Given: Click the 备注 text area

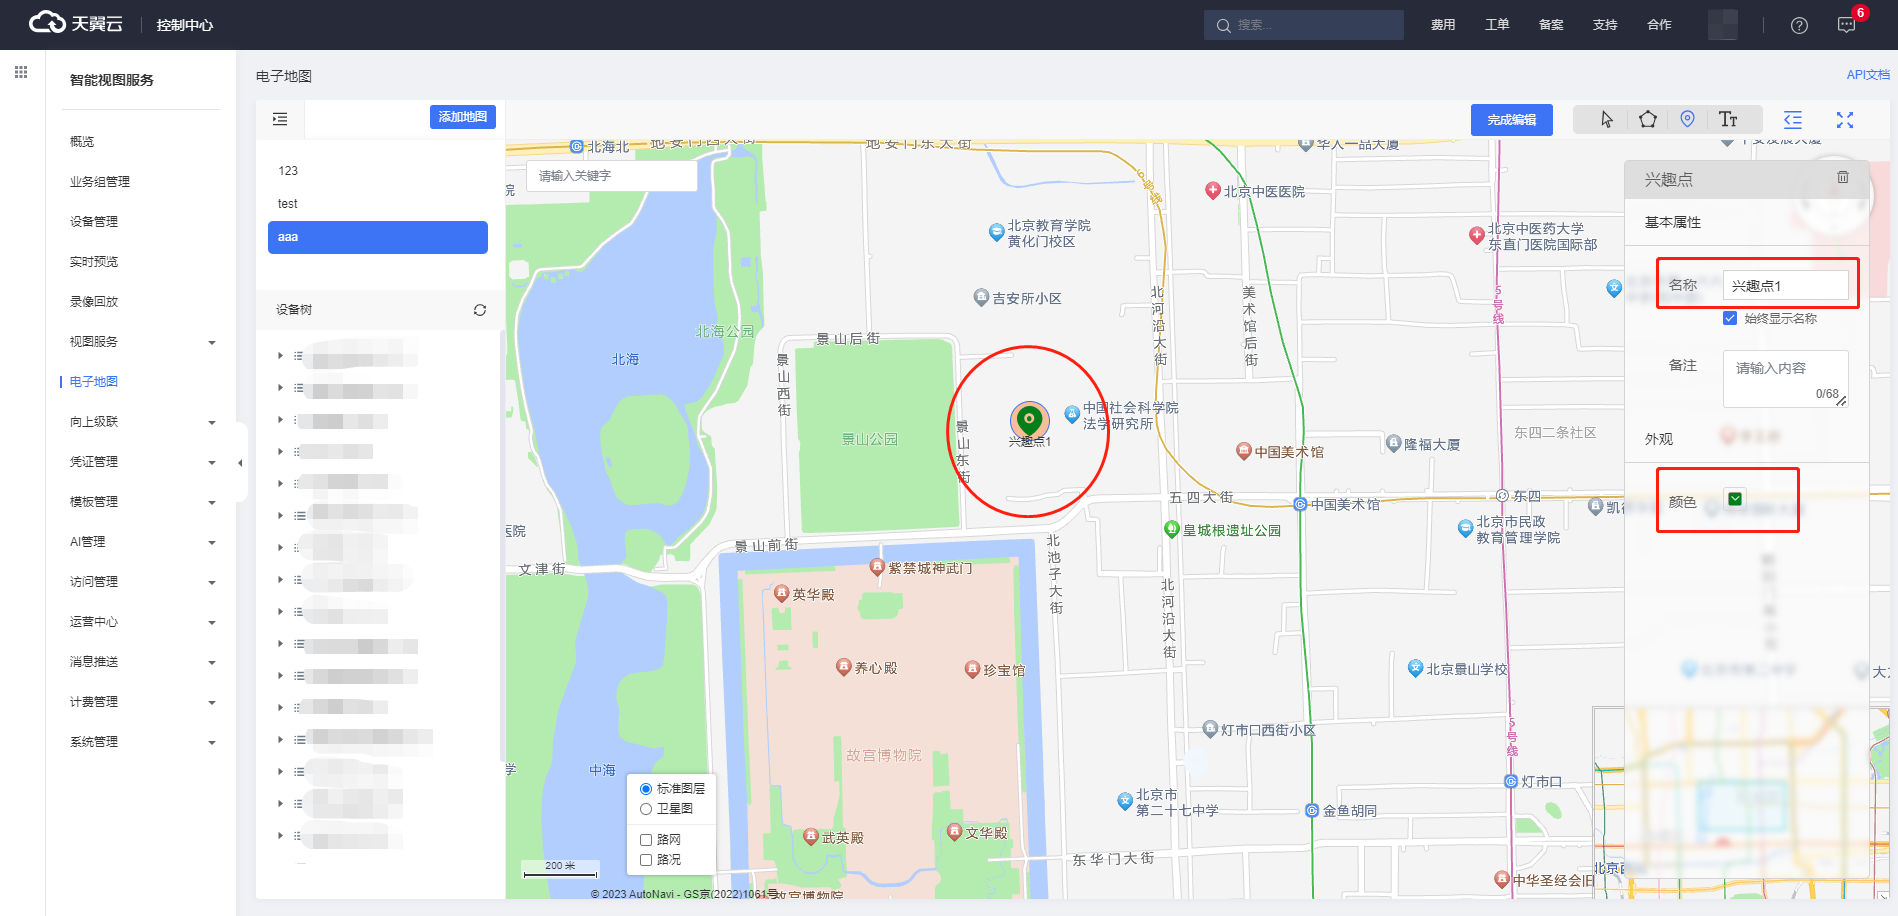Looking at the screenshot, I should pyautogui.click(x=1785, y=378).
